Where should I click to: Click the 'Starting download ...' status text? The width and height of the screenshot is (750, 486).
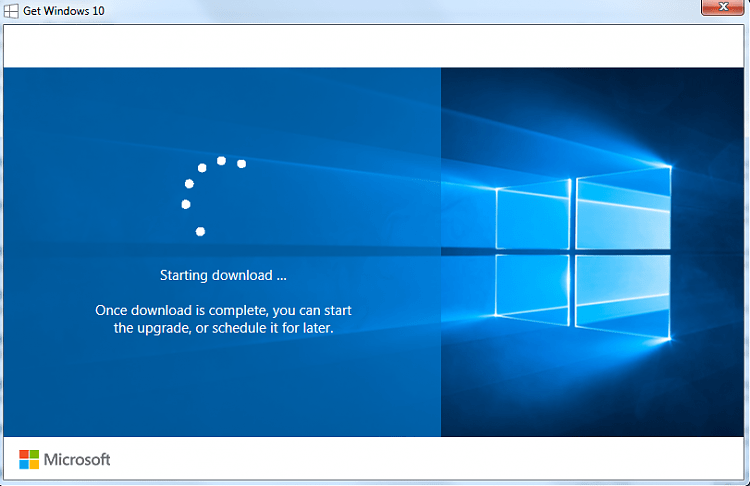pyautogui.click(x=223, y=276)
